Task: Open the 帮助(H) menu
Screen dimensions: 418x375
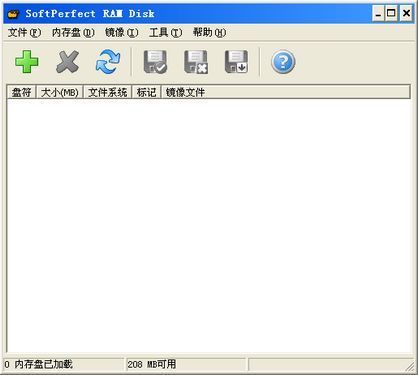Action: pyautogui.click(x=209, y=32)
